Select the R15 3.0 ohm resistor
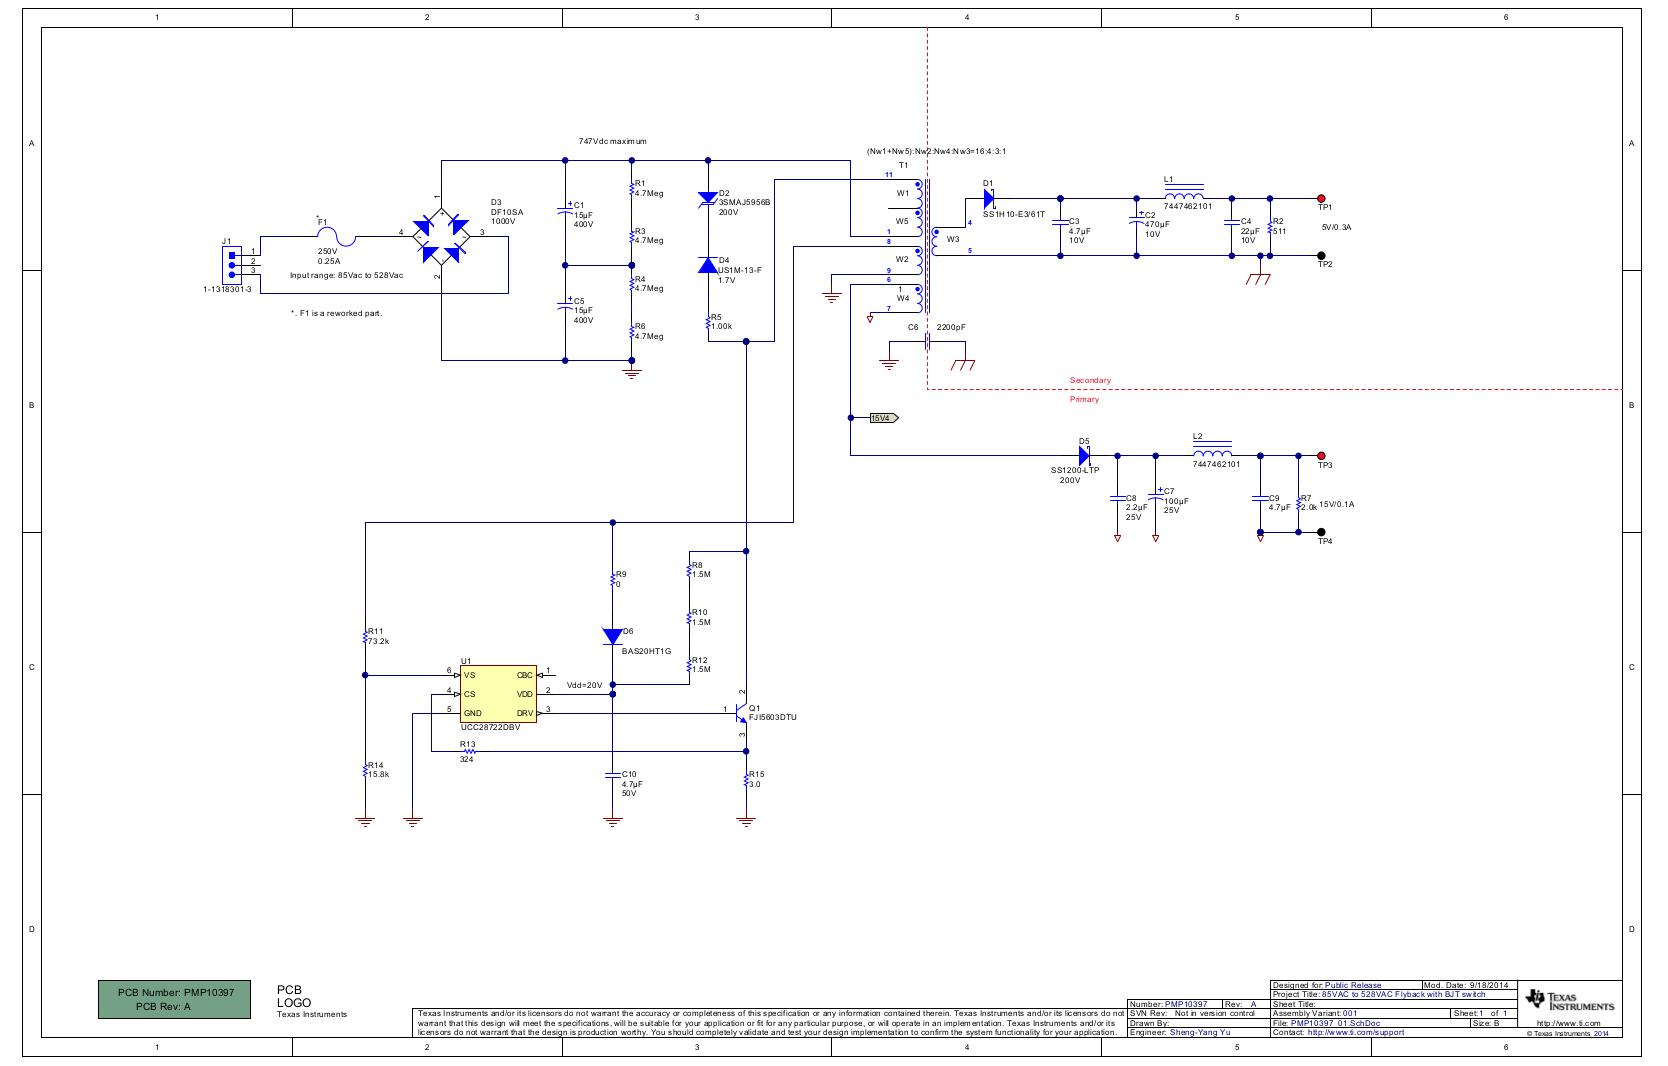Image resolution: width=1668 pixels, height=1066 pixels. [x=746, y=781]
